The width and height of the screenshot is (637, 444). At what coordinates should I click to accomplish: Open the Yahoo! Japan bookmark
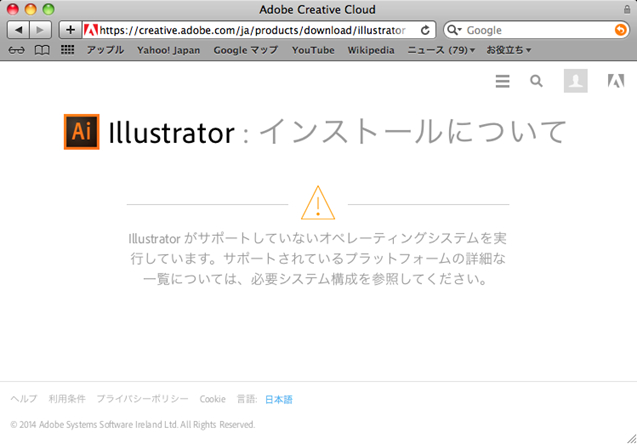[168, 50]
